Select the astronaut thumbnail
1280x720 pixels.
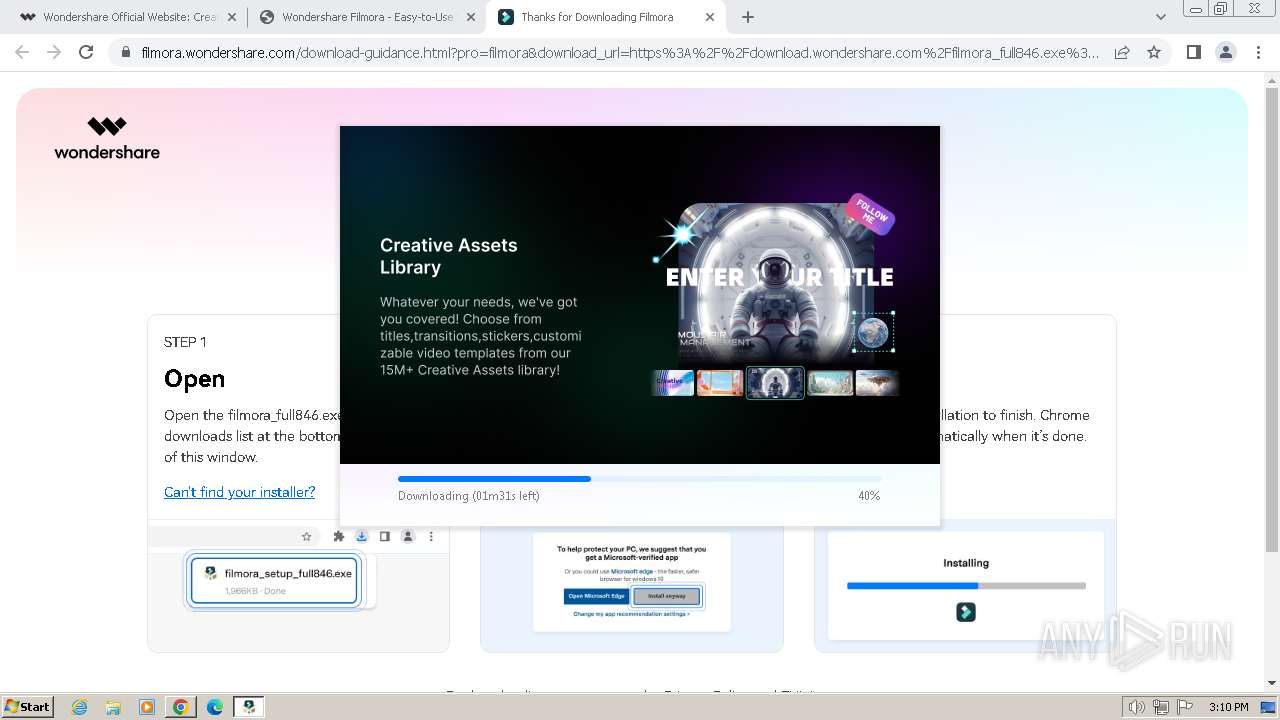(775, 382)
